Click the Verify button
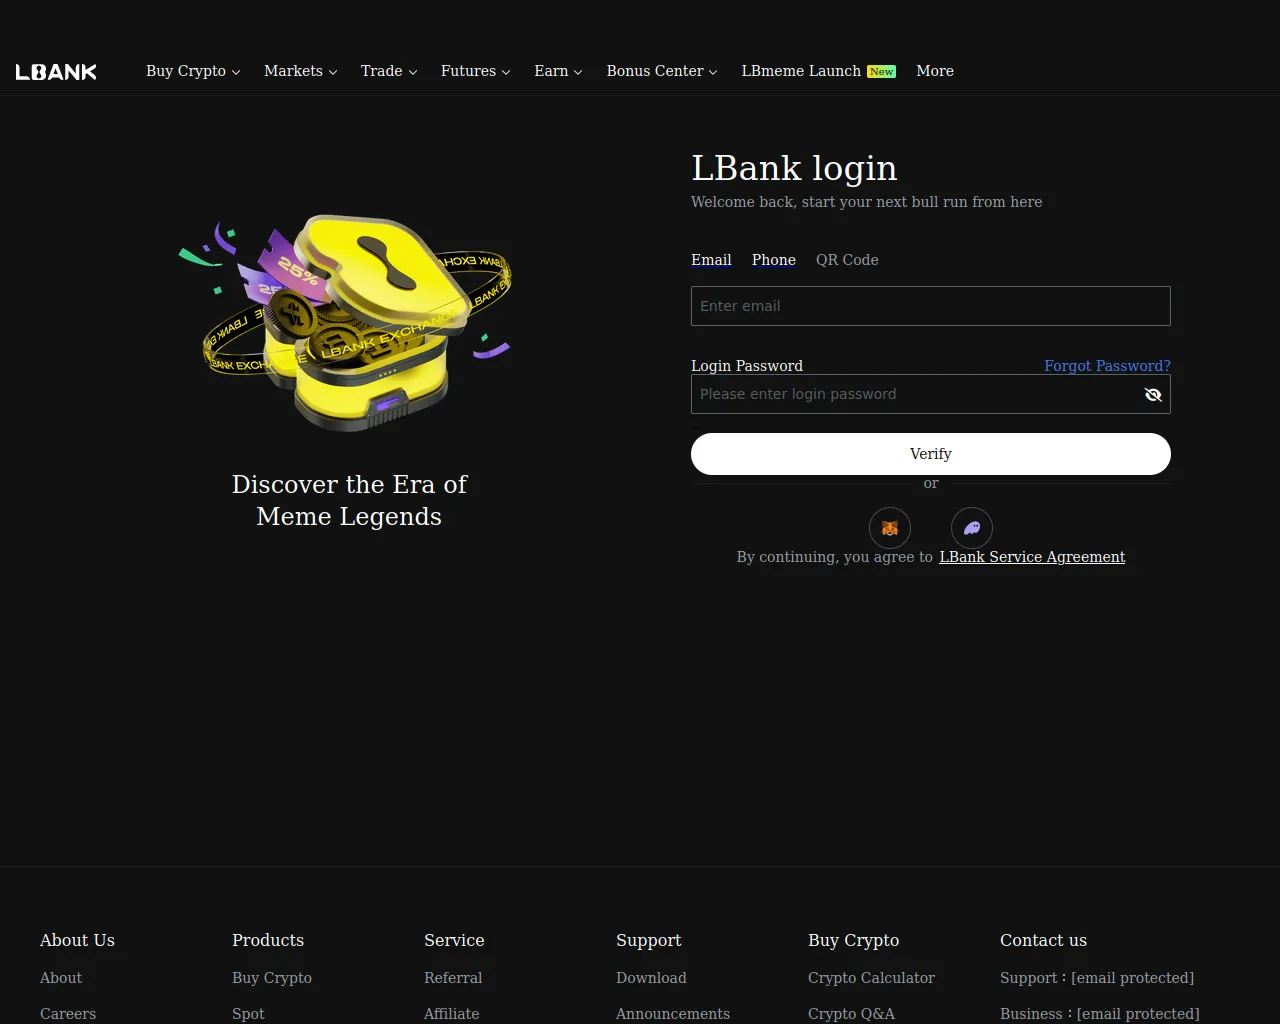 (x=931, y=454)
